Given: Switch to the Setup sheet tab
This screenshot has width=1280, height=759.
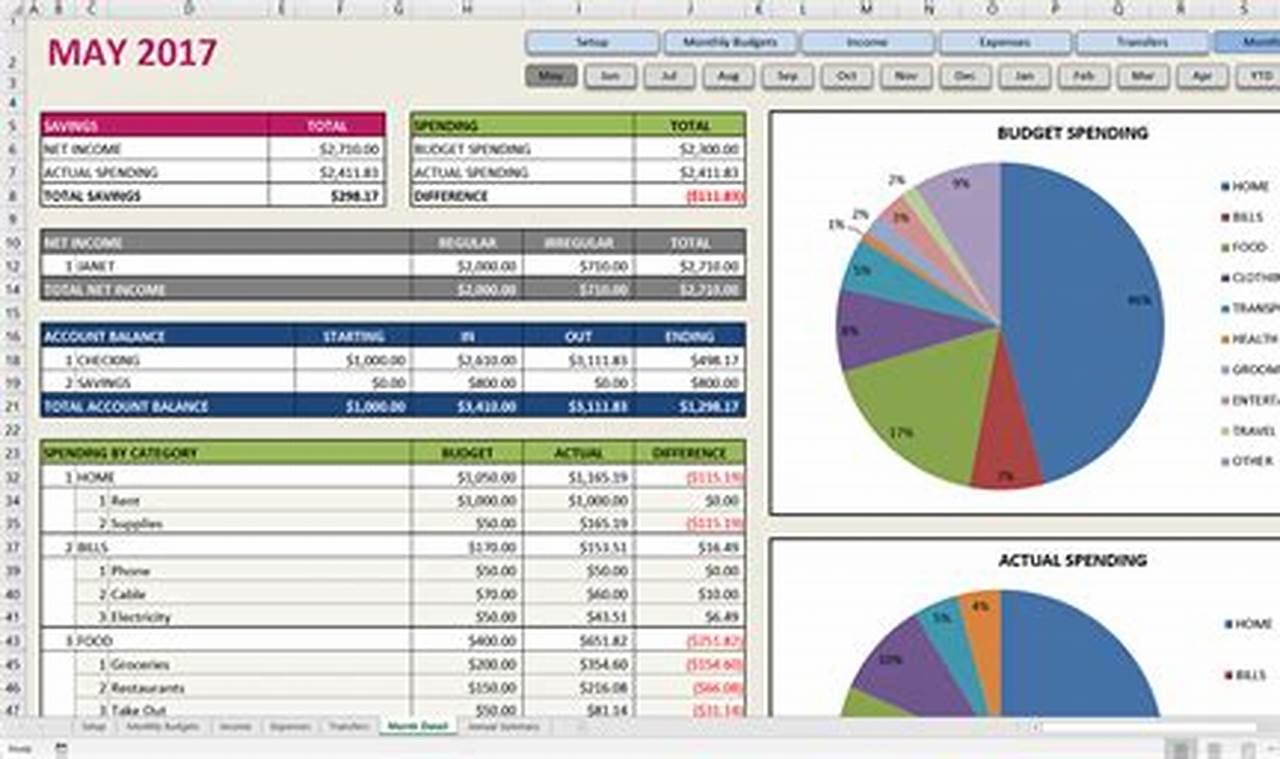Looking at the screenshot, I should [94, 727].
